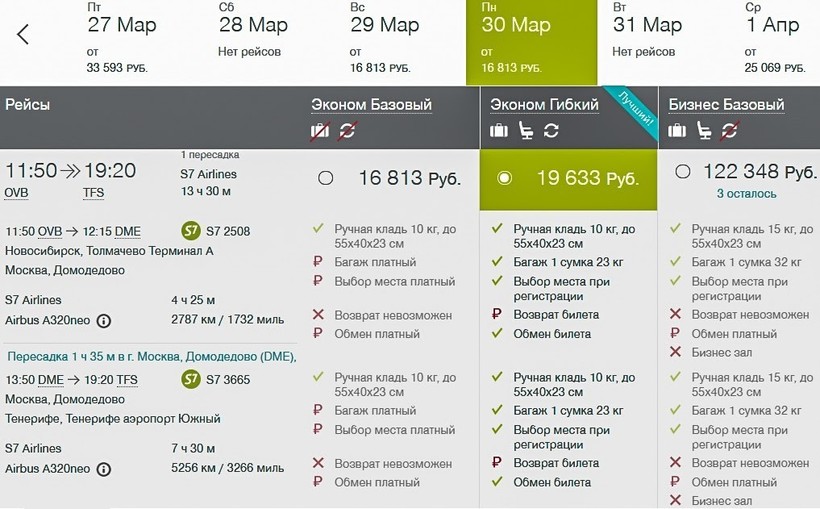Choose the 122 348 Руб. business fare
Viewport: 820px width, 509px height.
(x=683, y=172)
